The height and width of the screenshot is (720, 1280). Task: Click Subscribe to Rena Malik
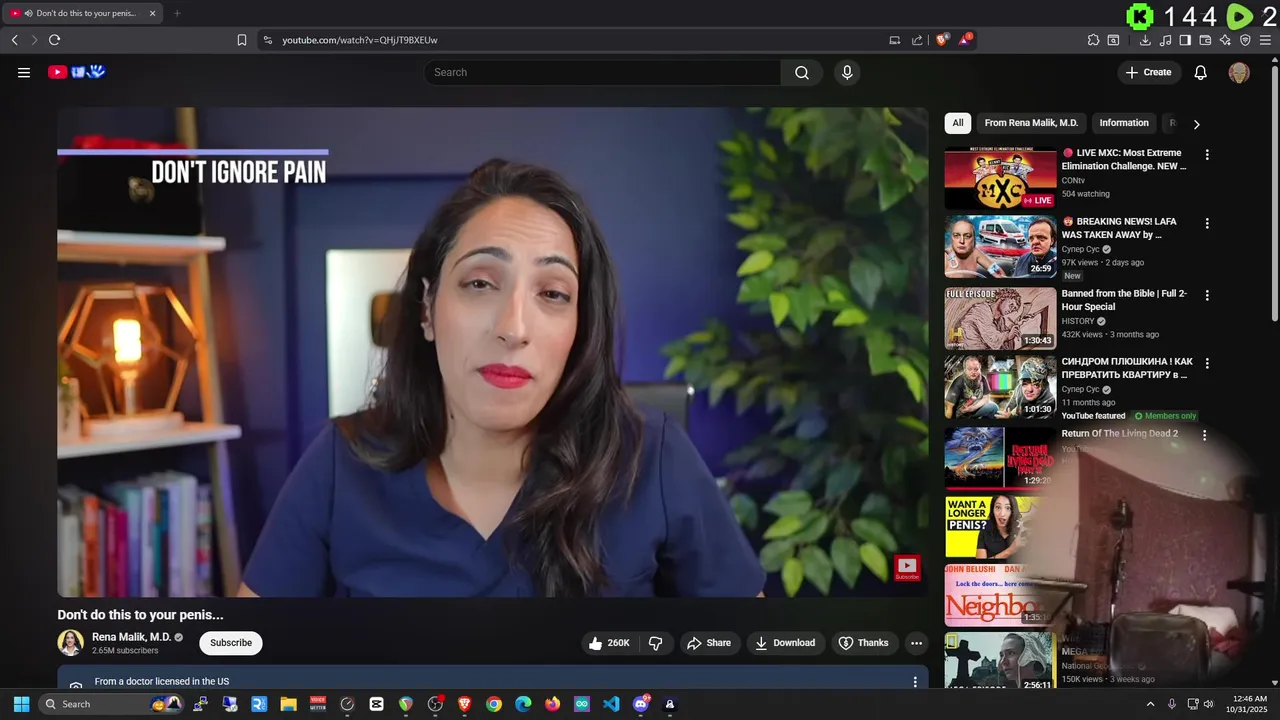point(231,643)
